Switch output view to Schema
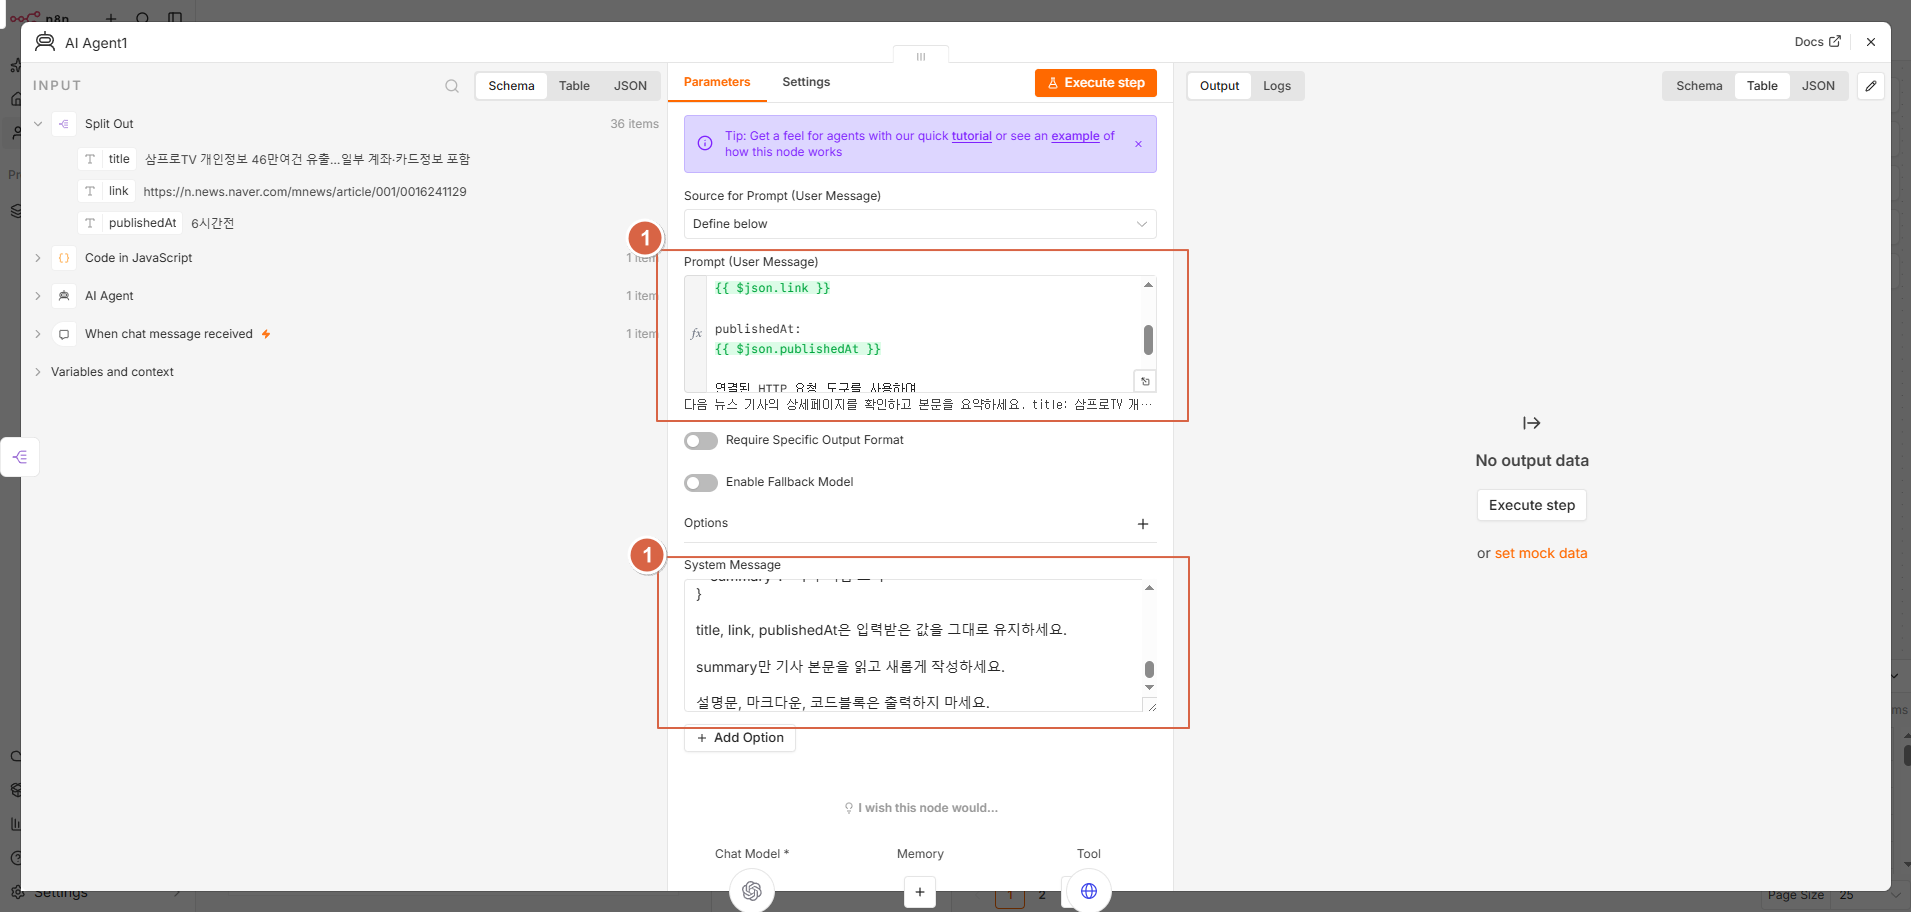Screen dimensions: 1911x912 tap(1699, 86)
